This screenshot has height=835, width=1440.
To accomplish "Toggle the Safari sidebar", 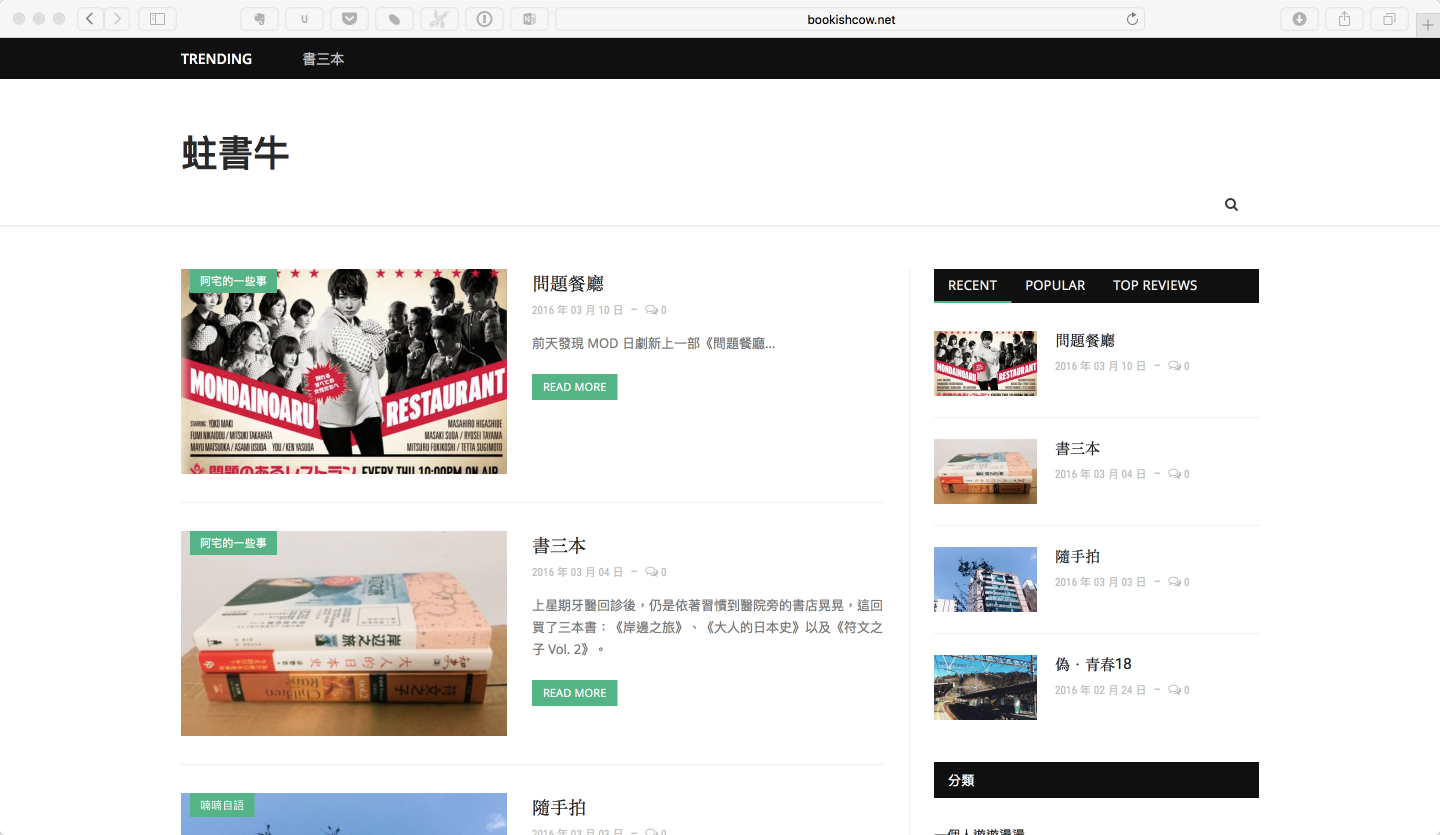I will click(157, 19).
